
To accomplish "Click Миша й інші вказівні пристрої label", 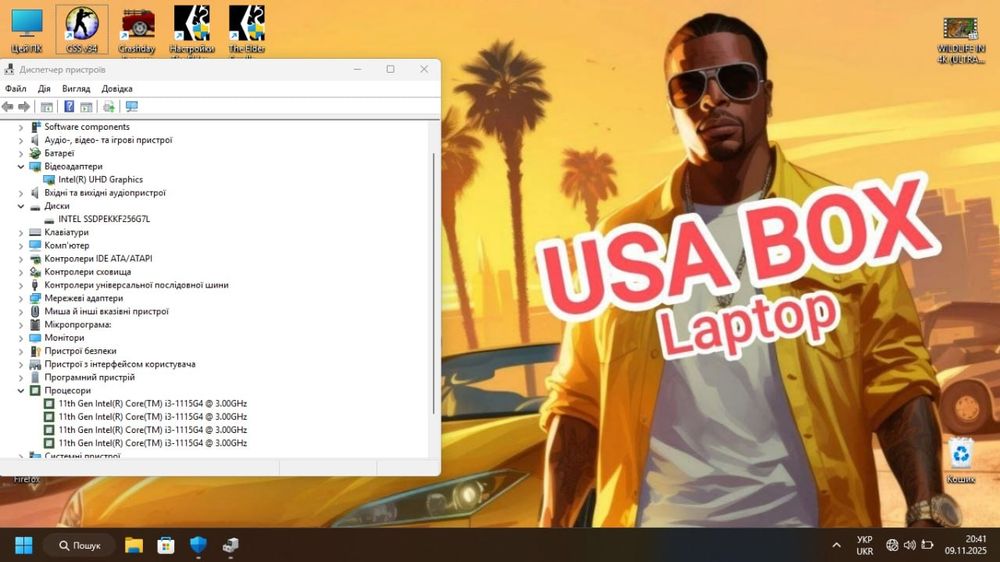I will click(x=107, y=311).
